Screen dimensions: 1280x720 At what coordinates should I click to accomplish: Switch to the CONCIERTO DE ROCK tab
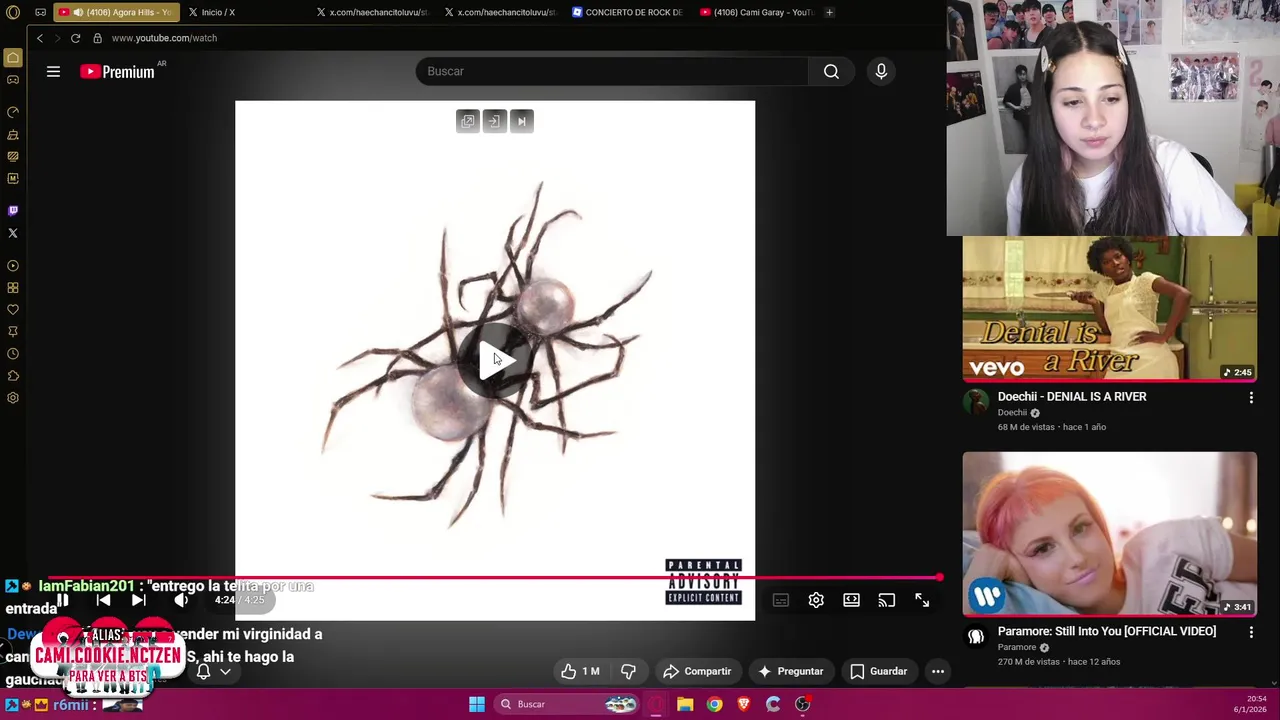[629, 12]
